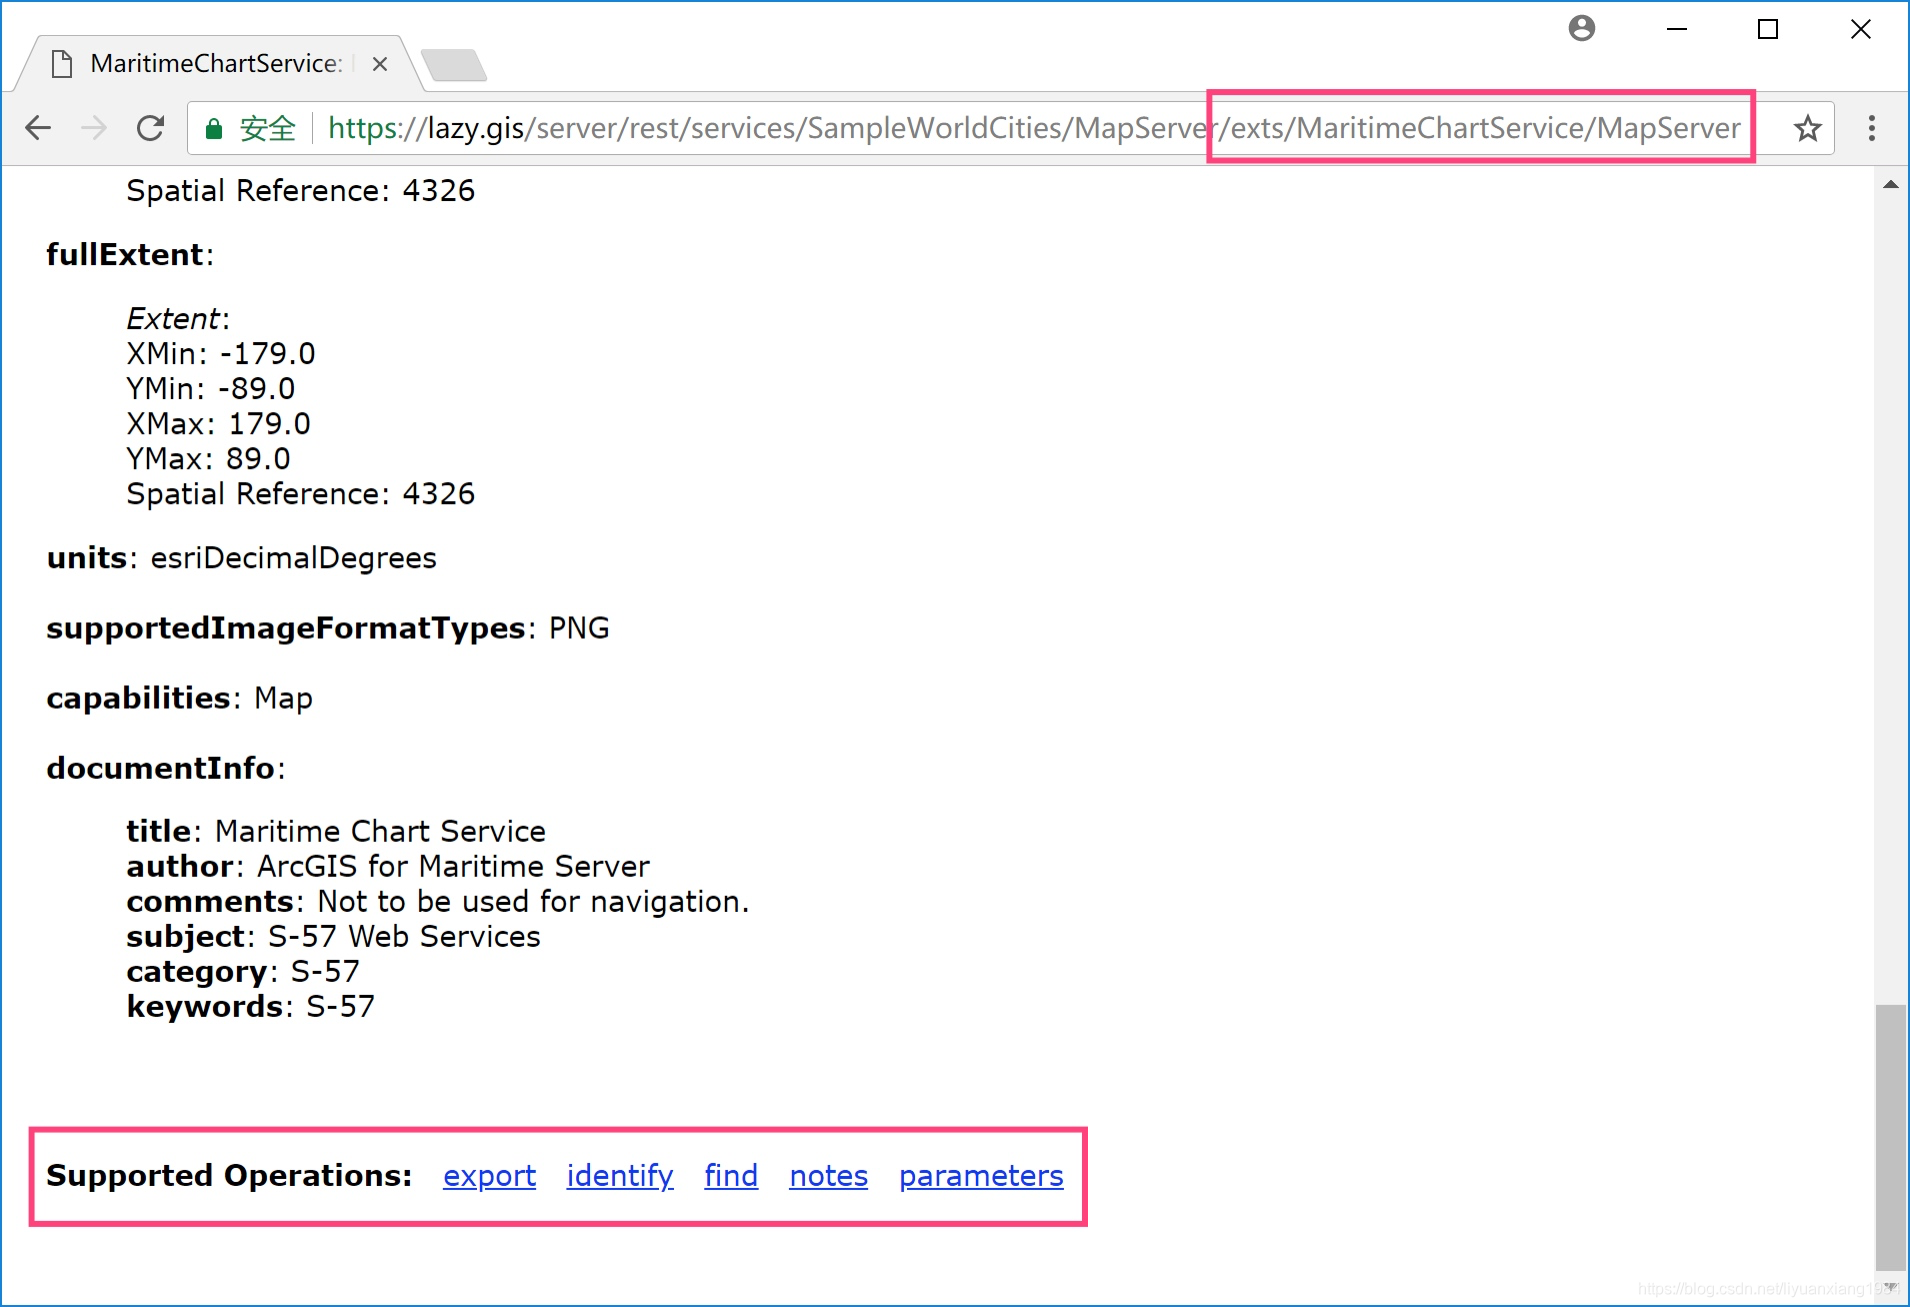
Task: Click 'author: ArcGIS for Maritime Server' line
Action: [388, 866]
